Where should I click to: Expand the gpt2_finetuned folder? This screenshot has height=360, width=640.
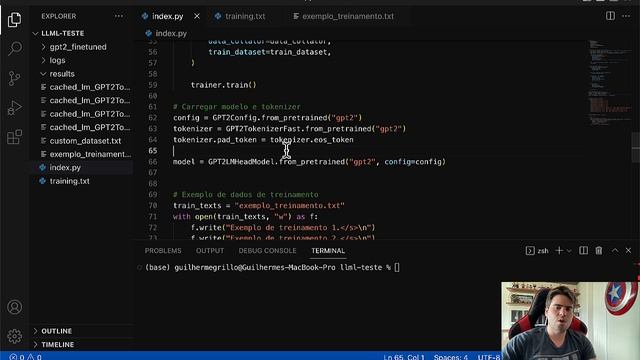(78, 47)
